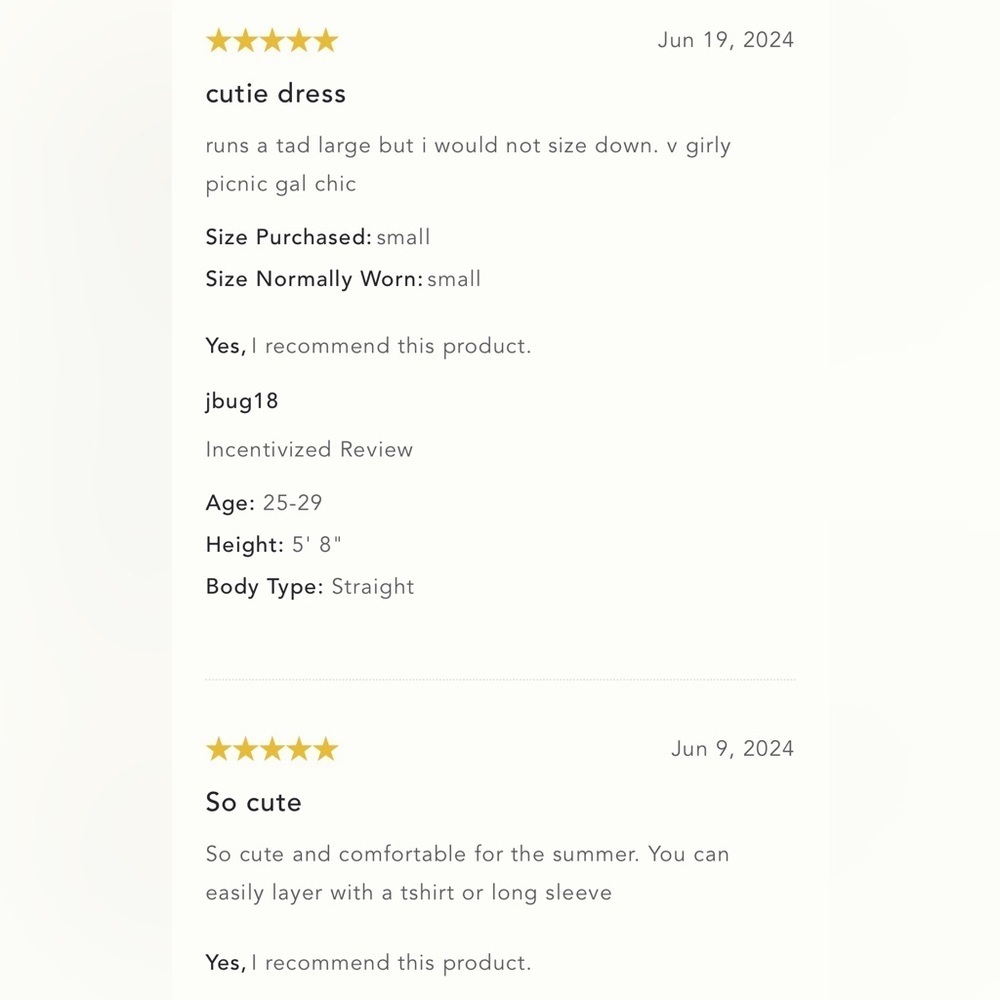Click the first star of the So cute rating
Viewport: 1000px width, 1000px height.
point(219,749)
